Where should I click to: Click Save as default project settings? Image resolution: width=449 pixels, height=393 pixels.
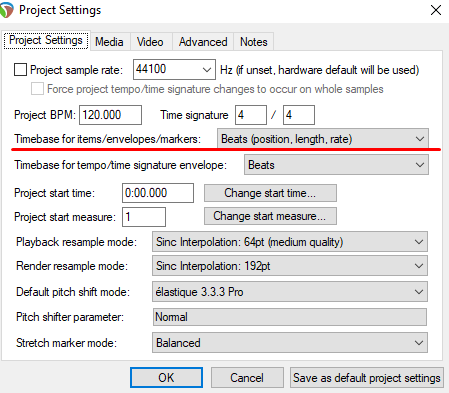tap(367, 378)
